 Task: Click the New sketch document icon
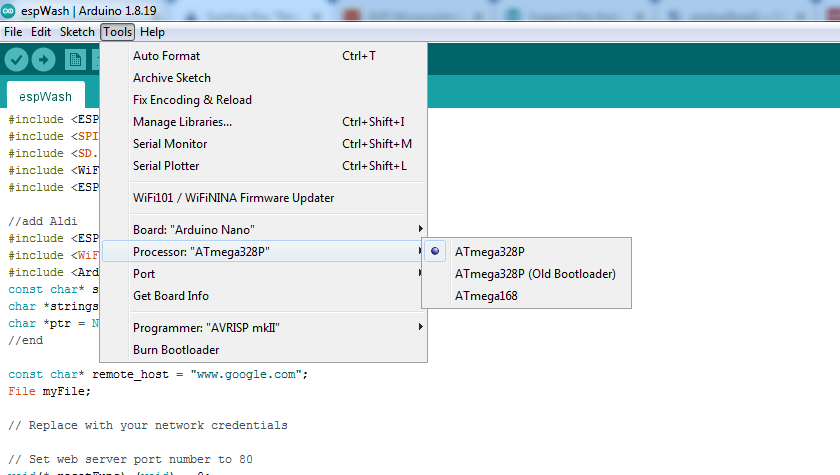click(74, 60)
